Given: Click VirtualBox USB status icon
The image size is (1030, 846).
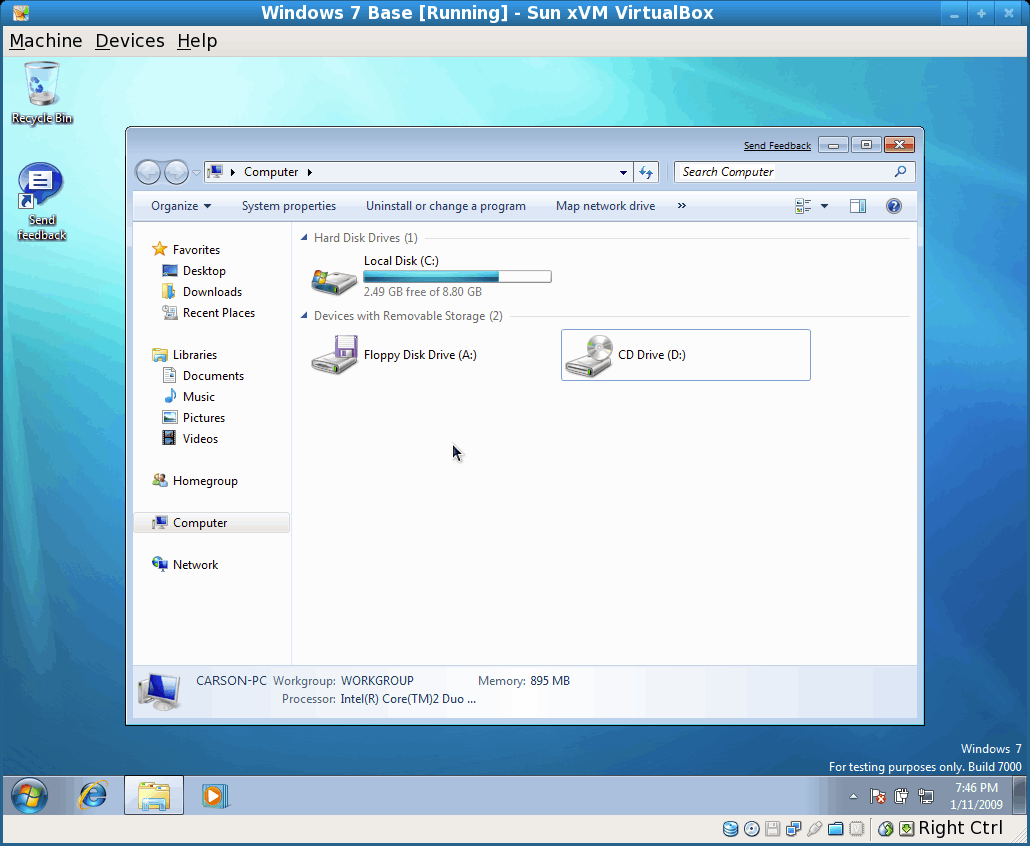Looking at the screenshot, I should click(x=815, y=829).
